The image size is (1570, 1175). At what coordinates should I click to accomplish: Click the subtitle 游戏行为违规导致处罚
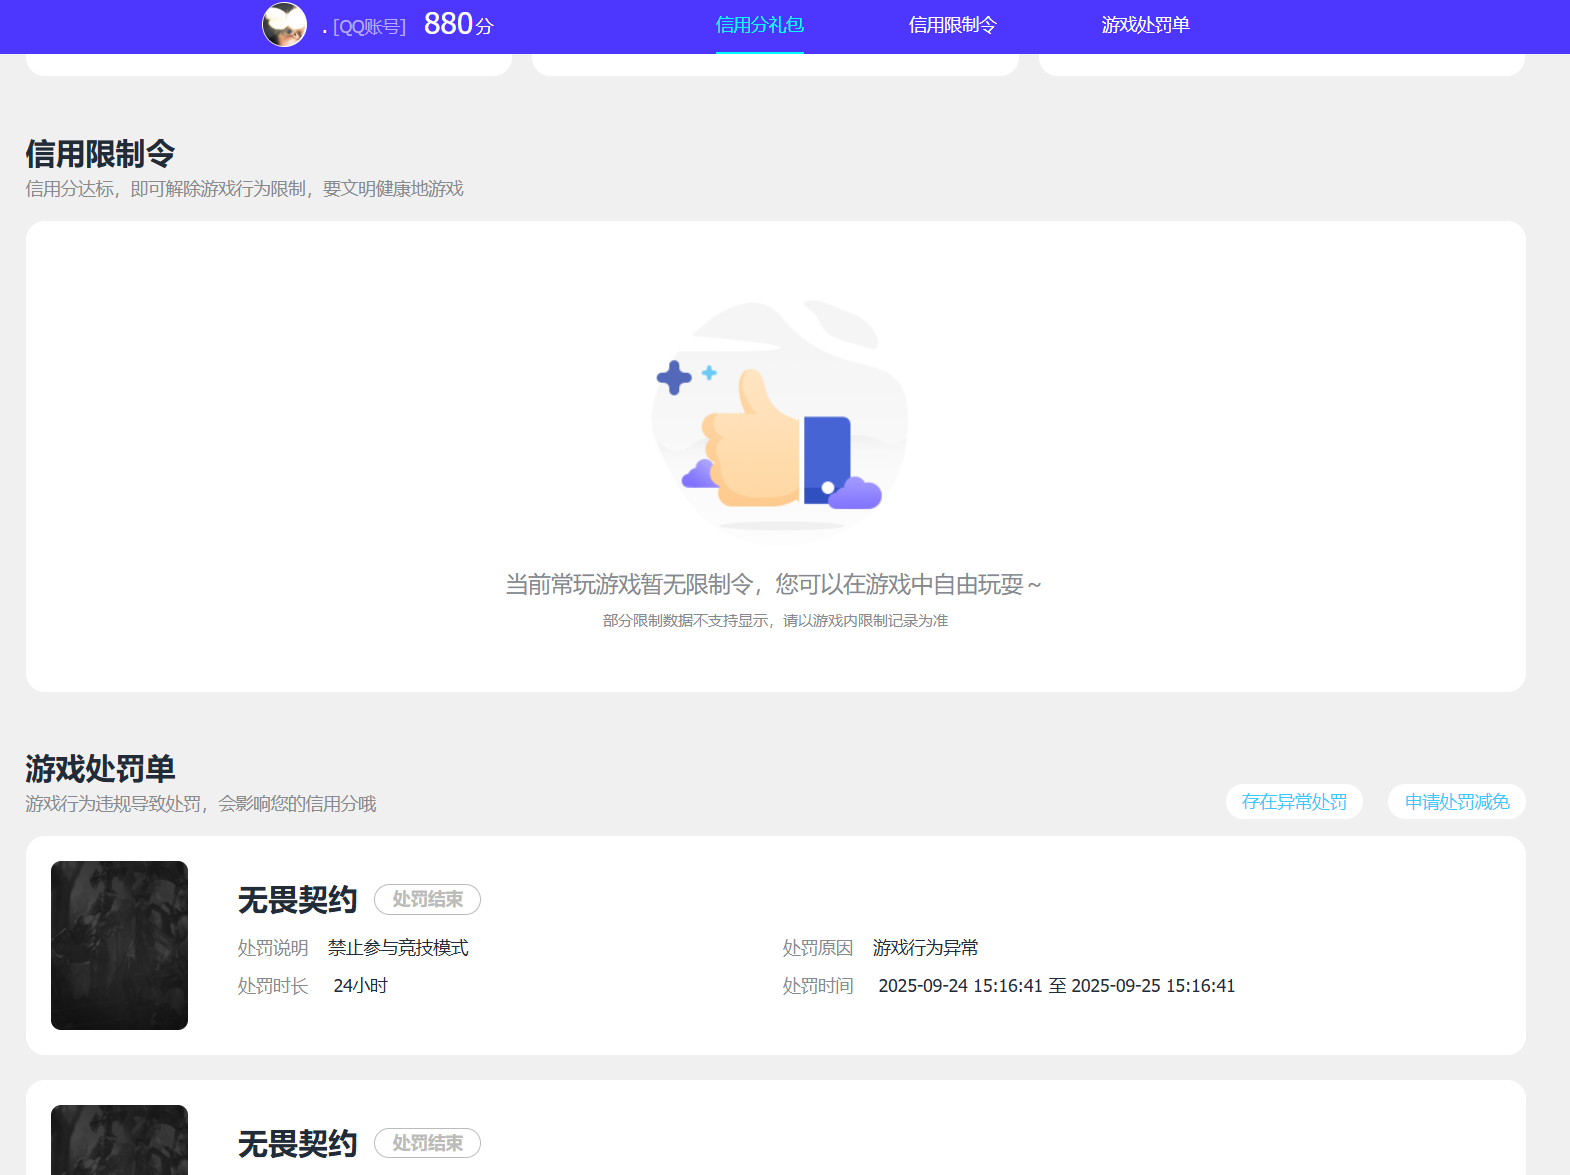click(201, 804)
